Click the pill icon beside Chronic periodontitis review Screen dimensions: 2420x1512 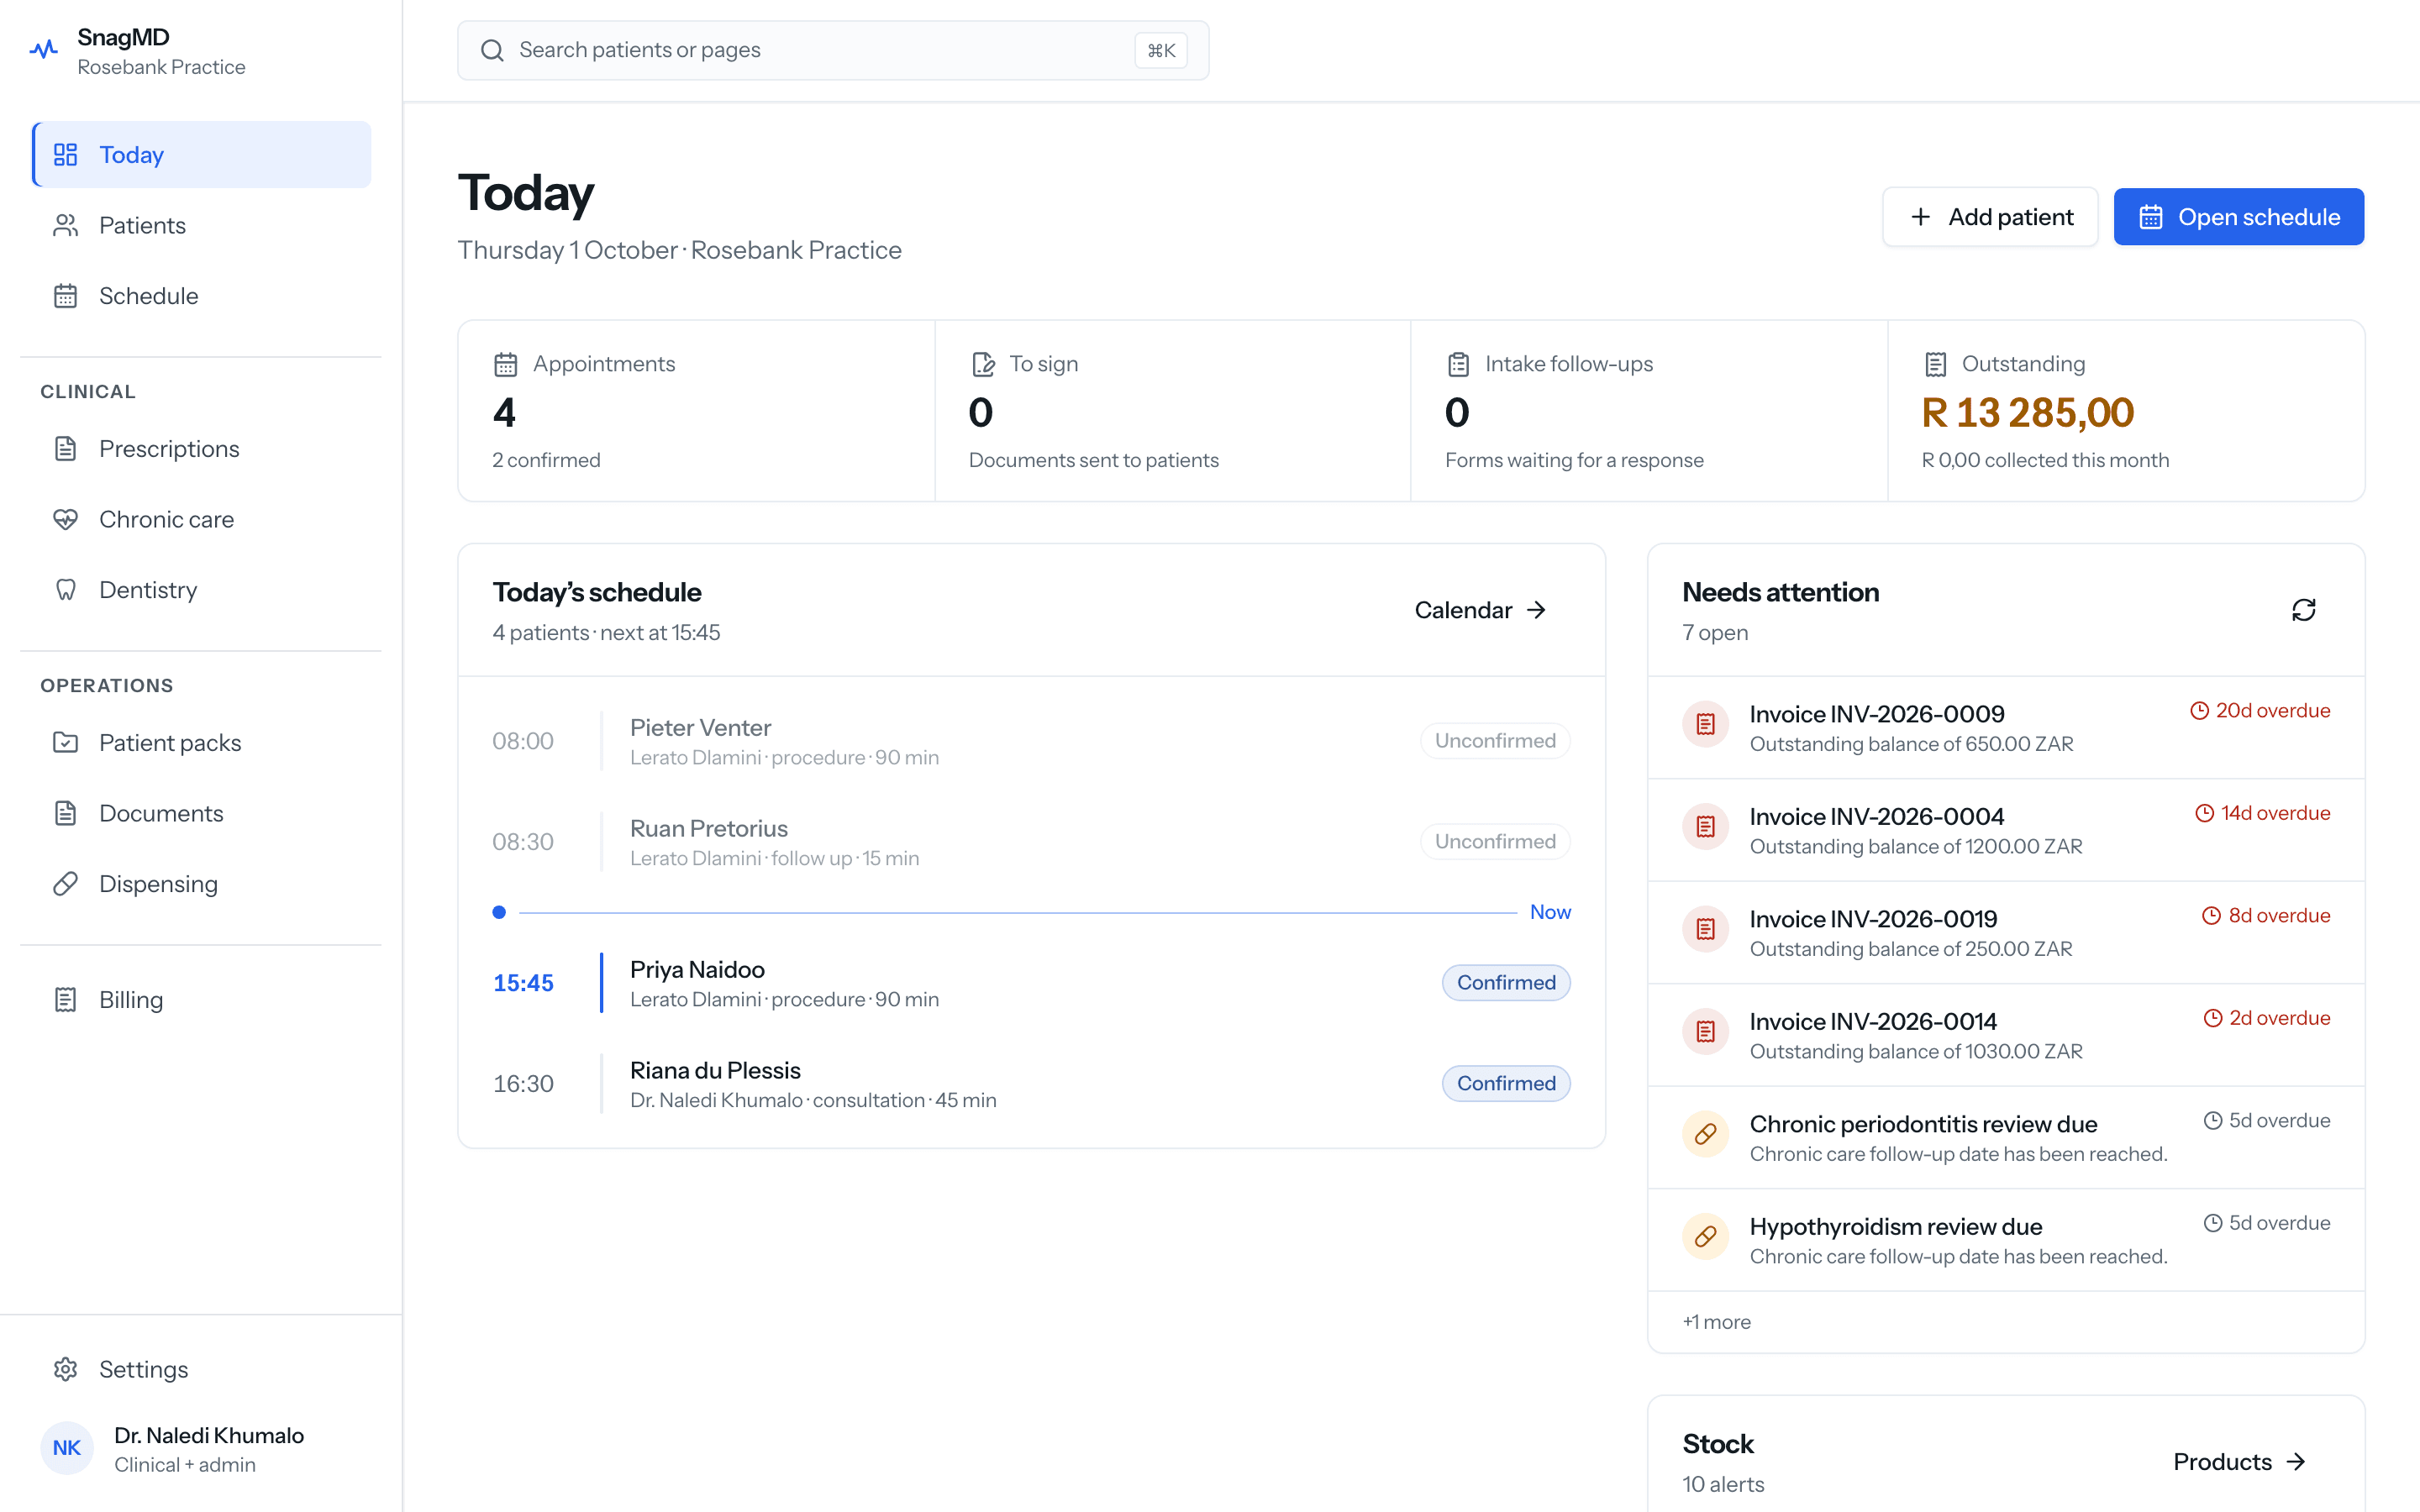point(1706,1134)
